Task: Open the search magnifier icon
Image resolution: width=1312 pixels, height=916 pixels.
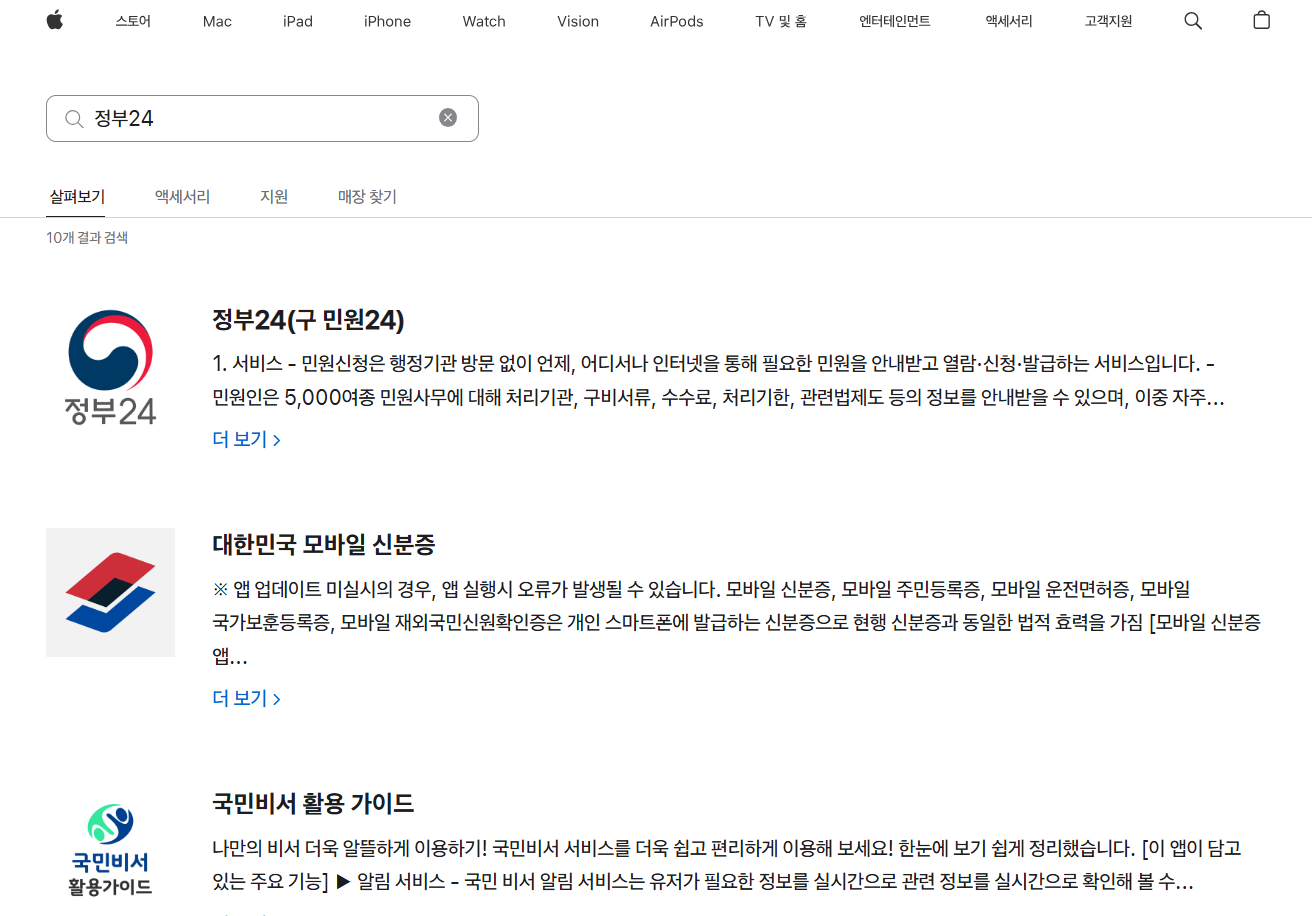Action: click(x=1192, y=20)
